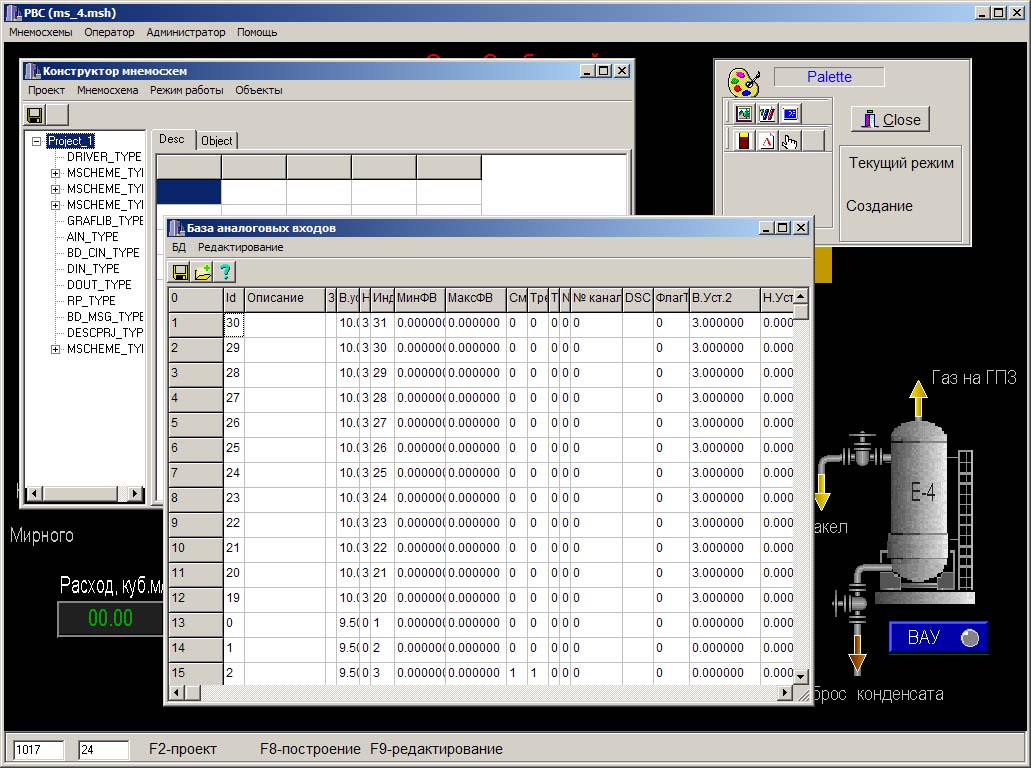
Task: Click the status bar field showing 1017
Action: [x=39, y=750]
